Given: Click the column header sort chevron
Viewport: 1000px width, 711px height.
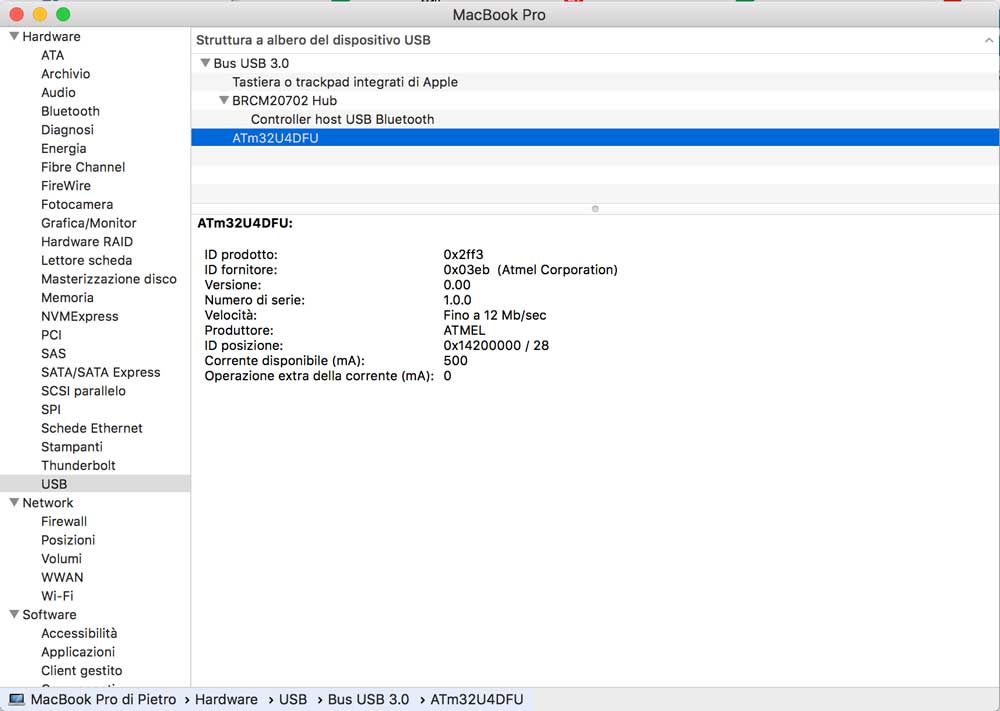Looking at the screenshot, I should pos(989,40).
